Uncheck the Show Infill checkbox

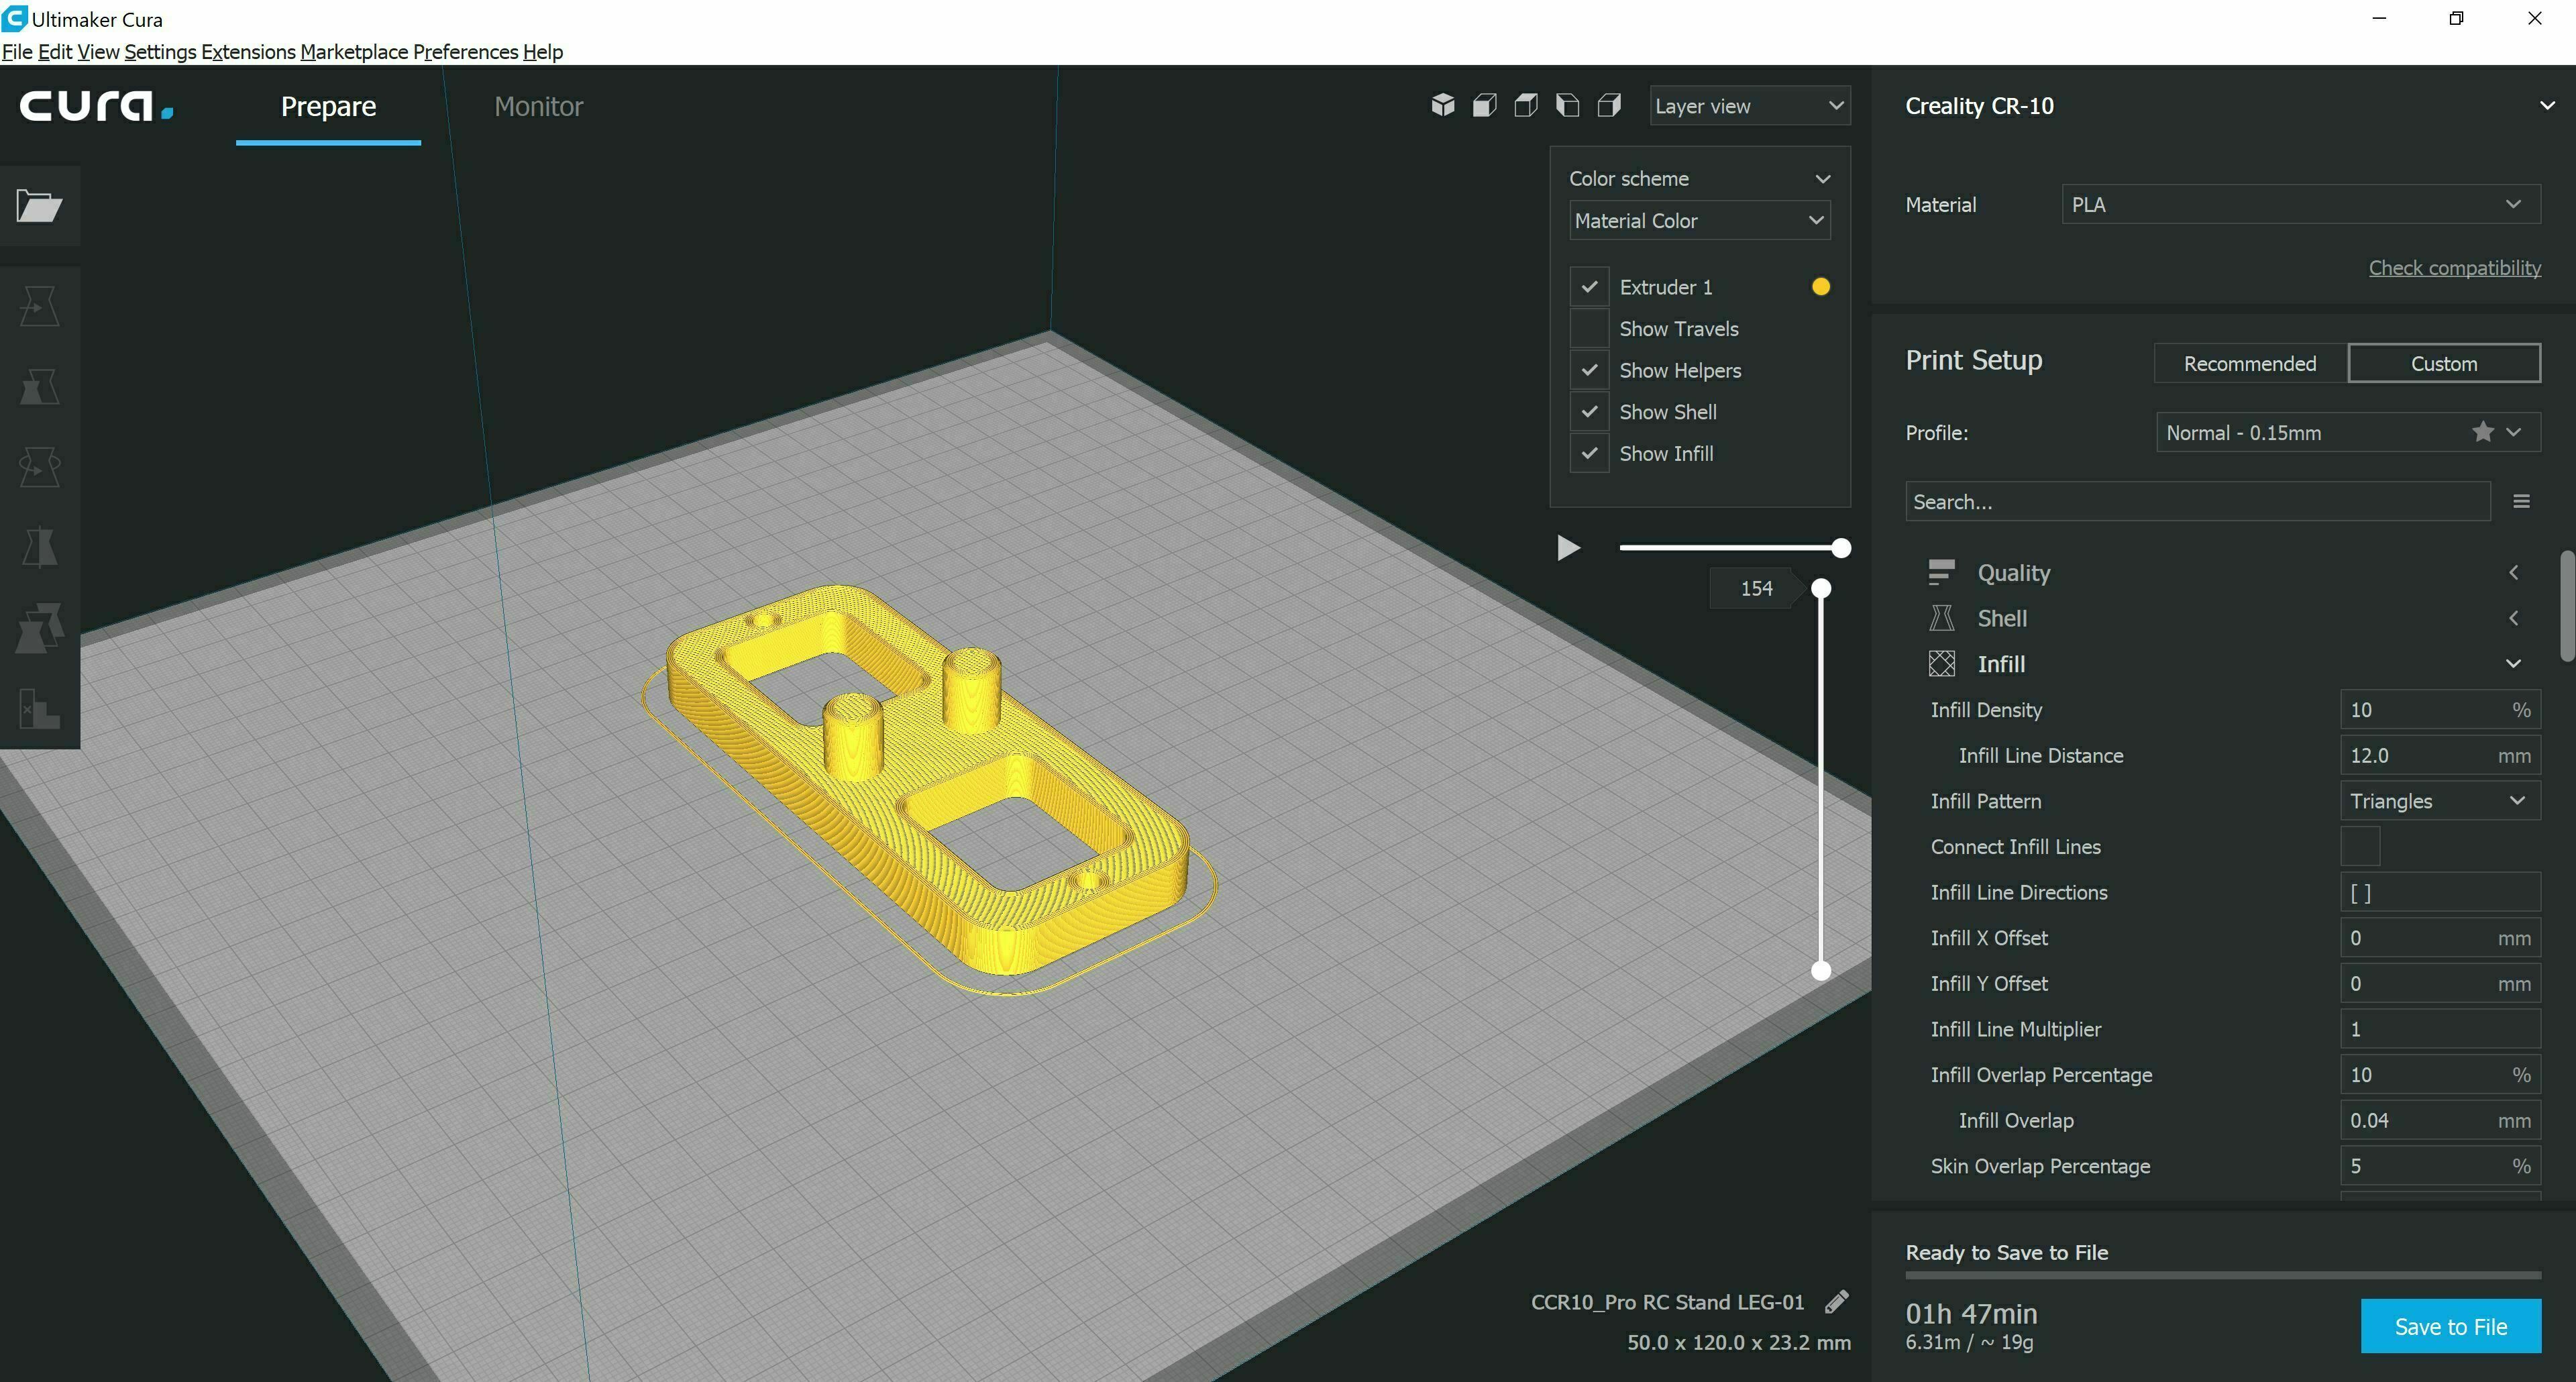coord(1589,454)
